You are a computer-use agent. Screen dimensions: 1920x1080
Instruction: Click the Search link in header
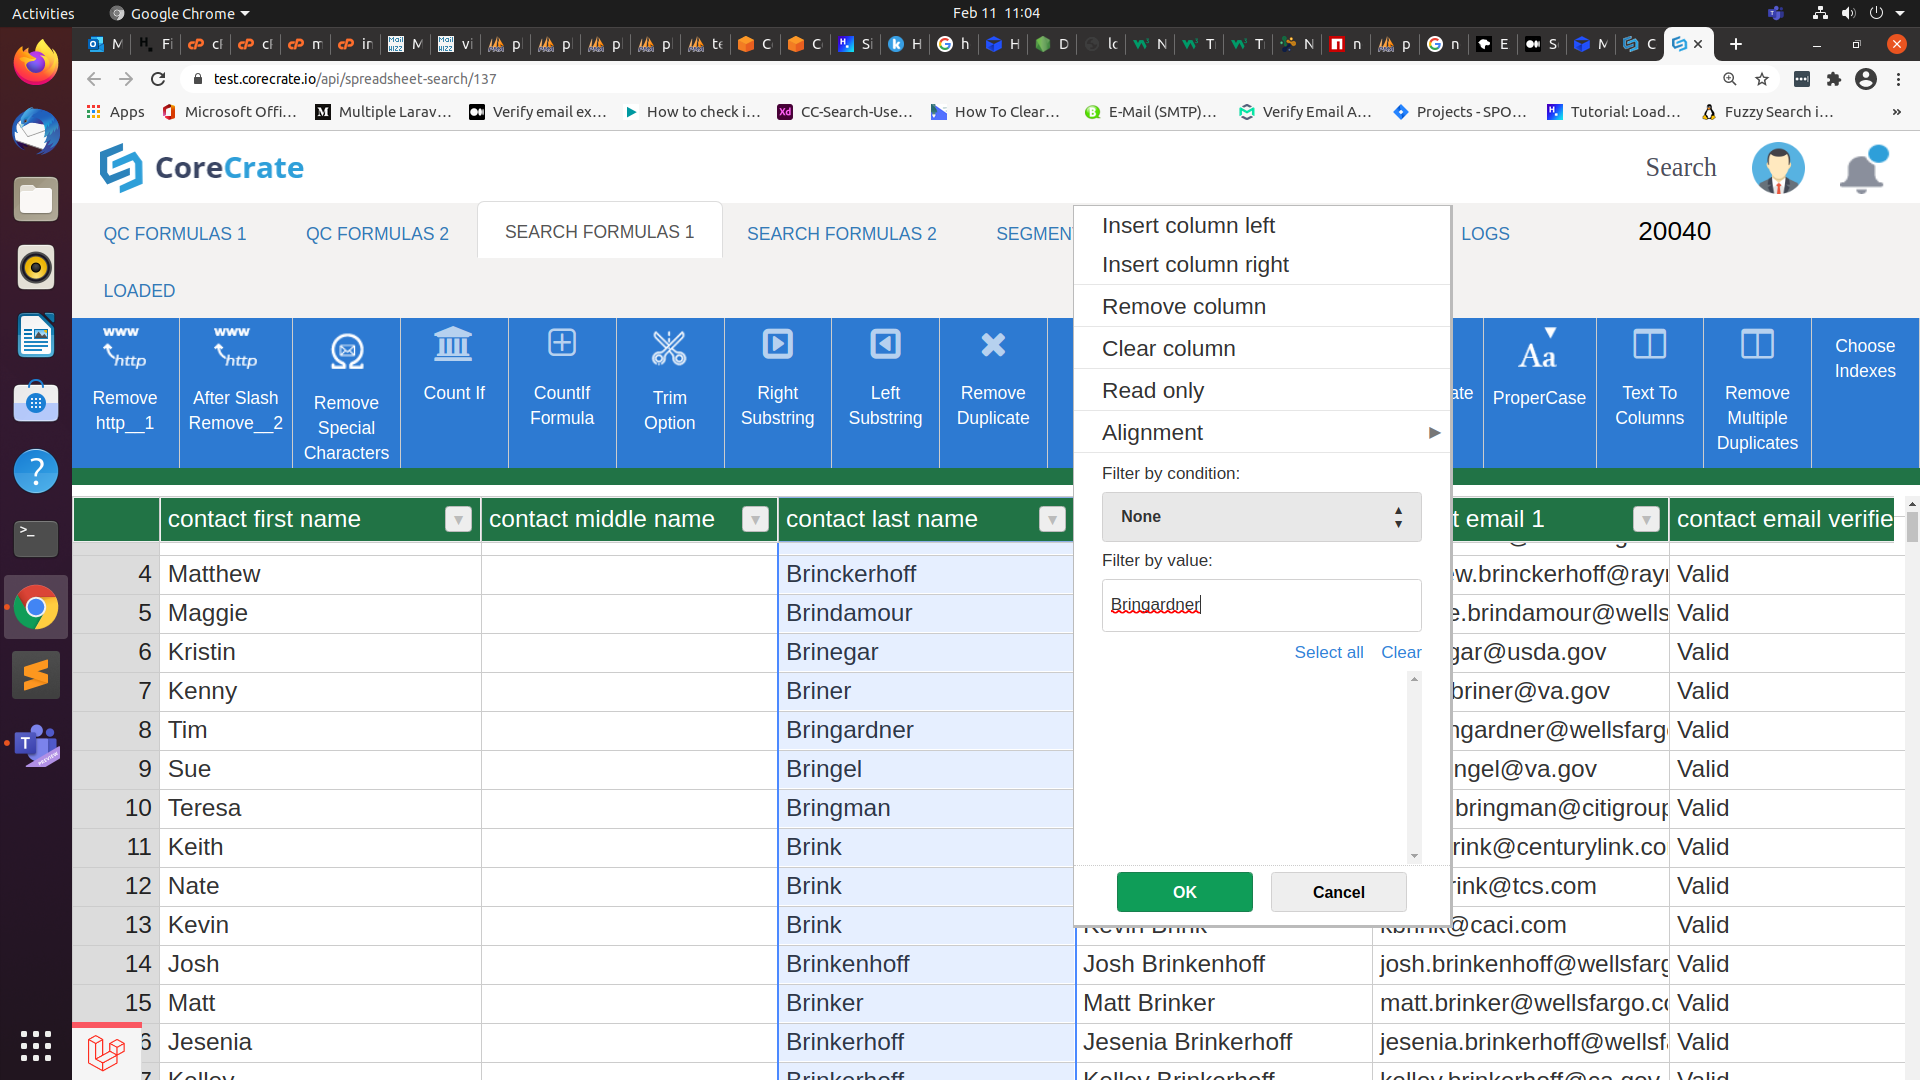[x=1680, y=167]
